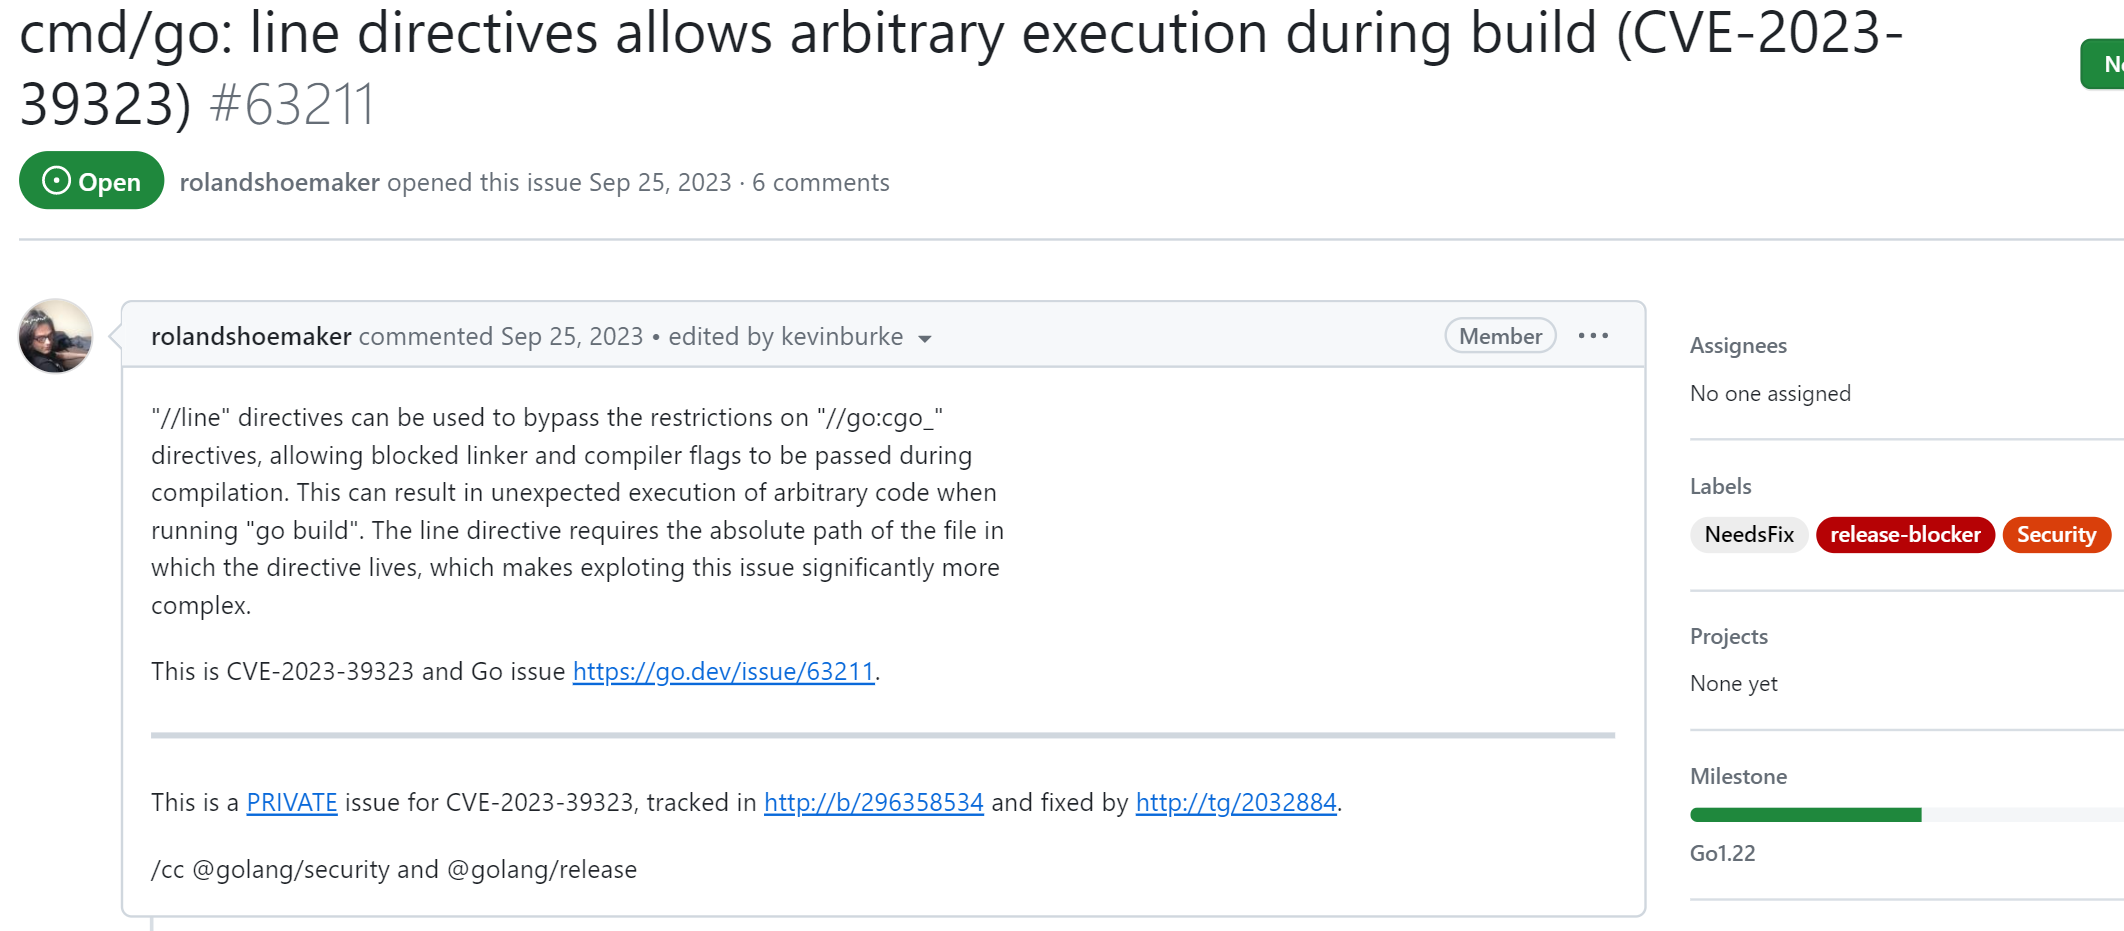Click the Labels sidebar heading
The height and width of the screenshot is (931, 2124).
click(x=1720, y=487)
